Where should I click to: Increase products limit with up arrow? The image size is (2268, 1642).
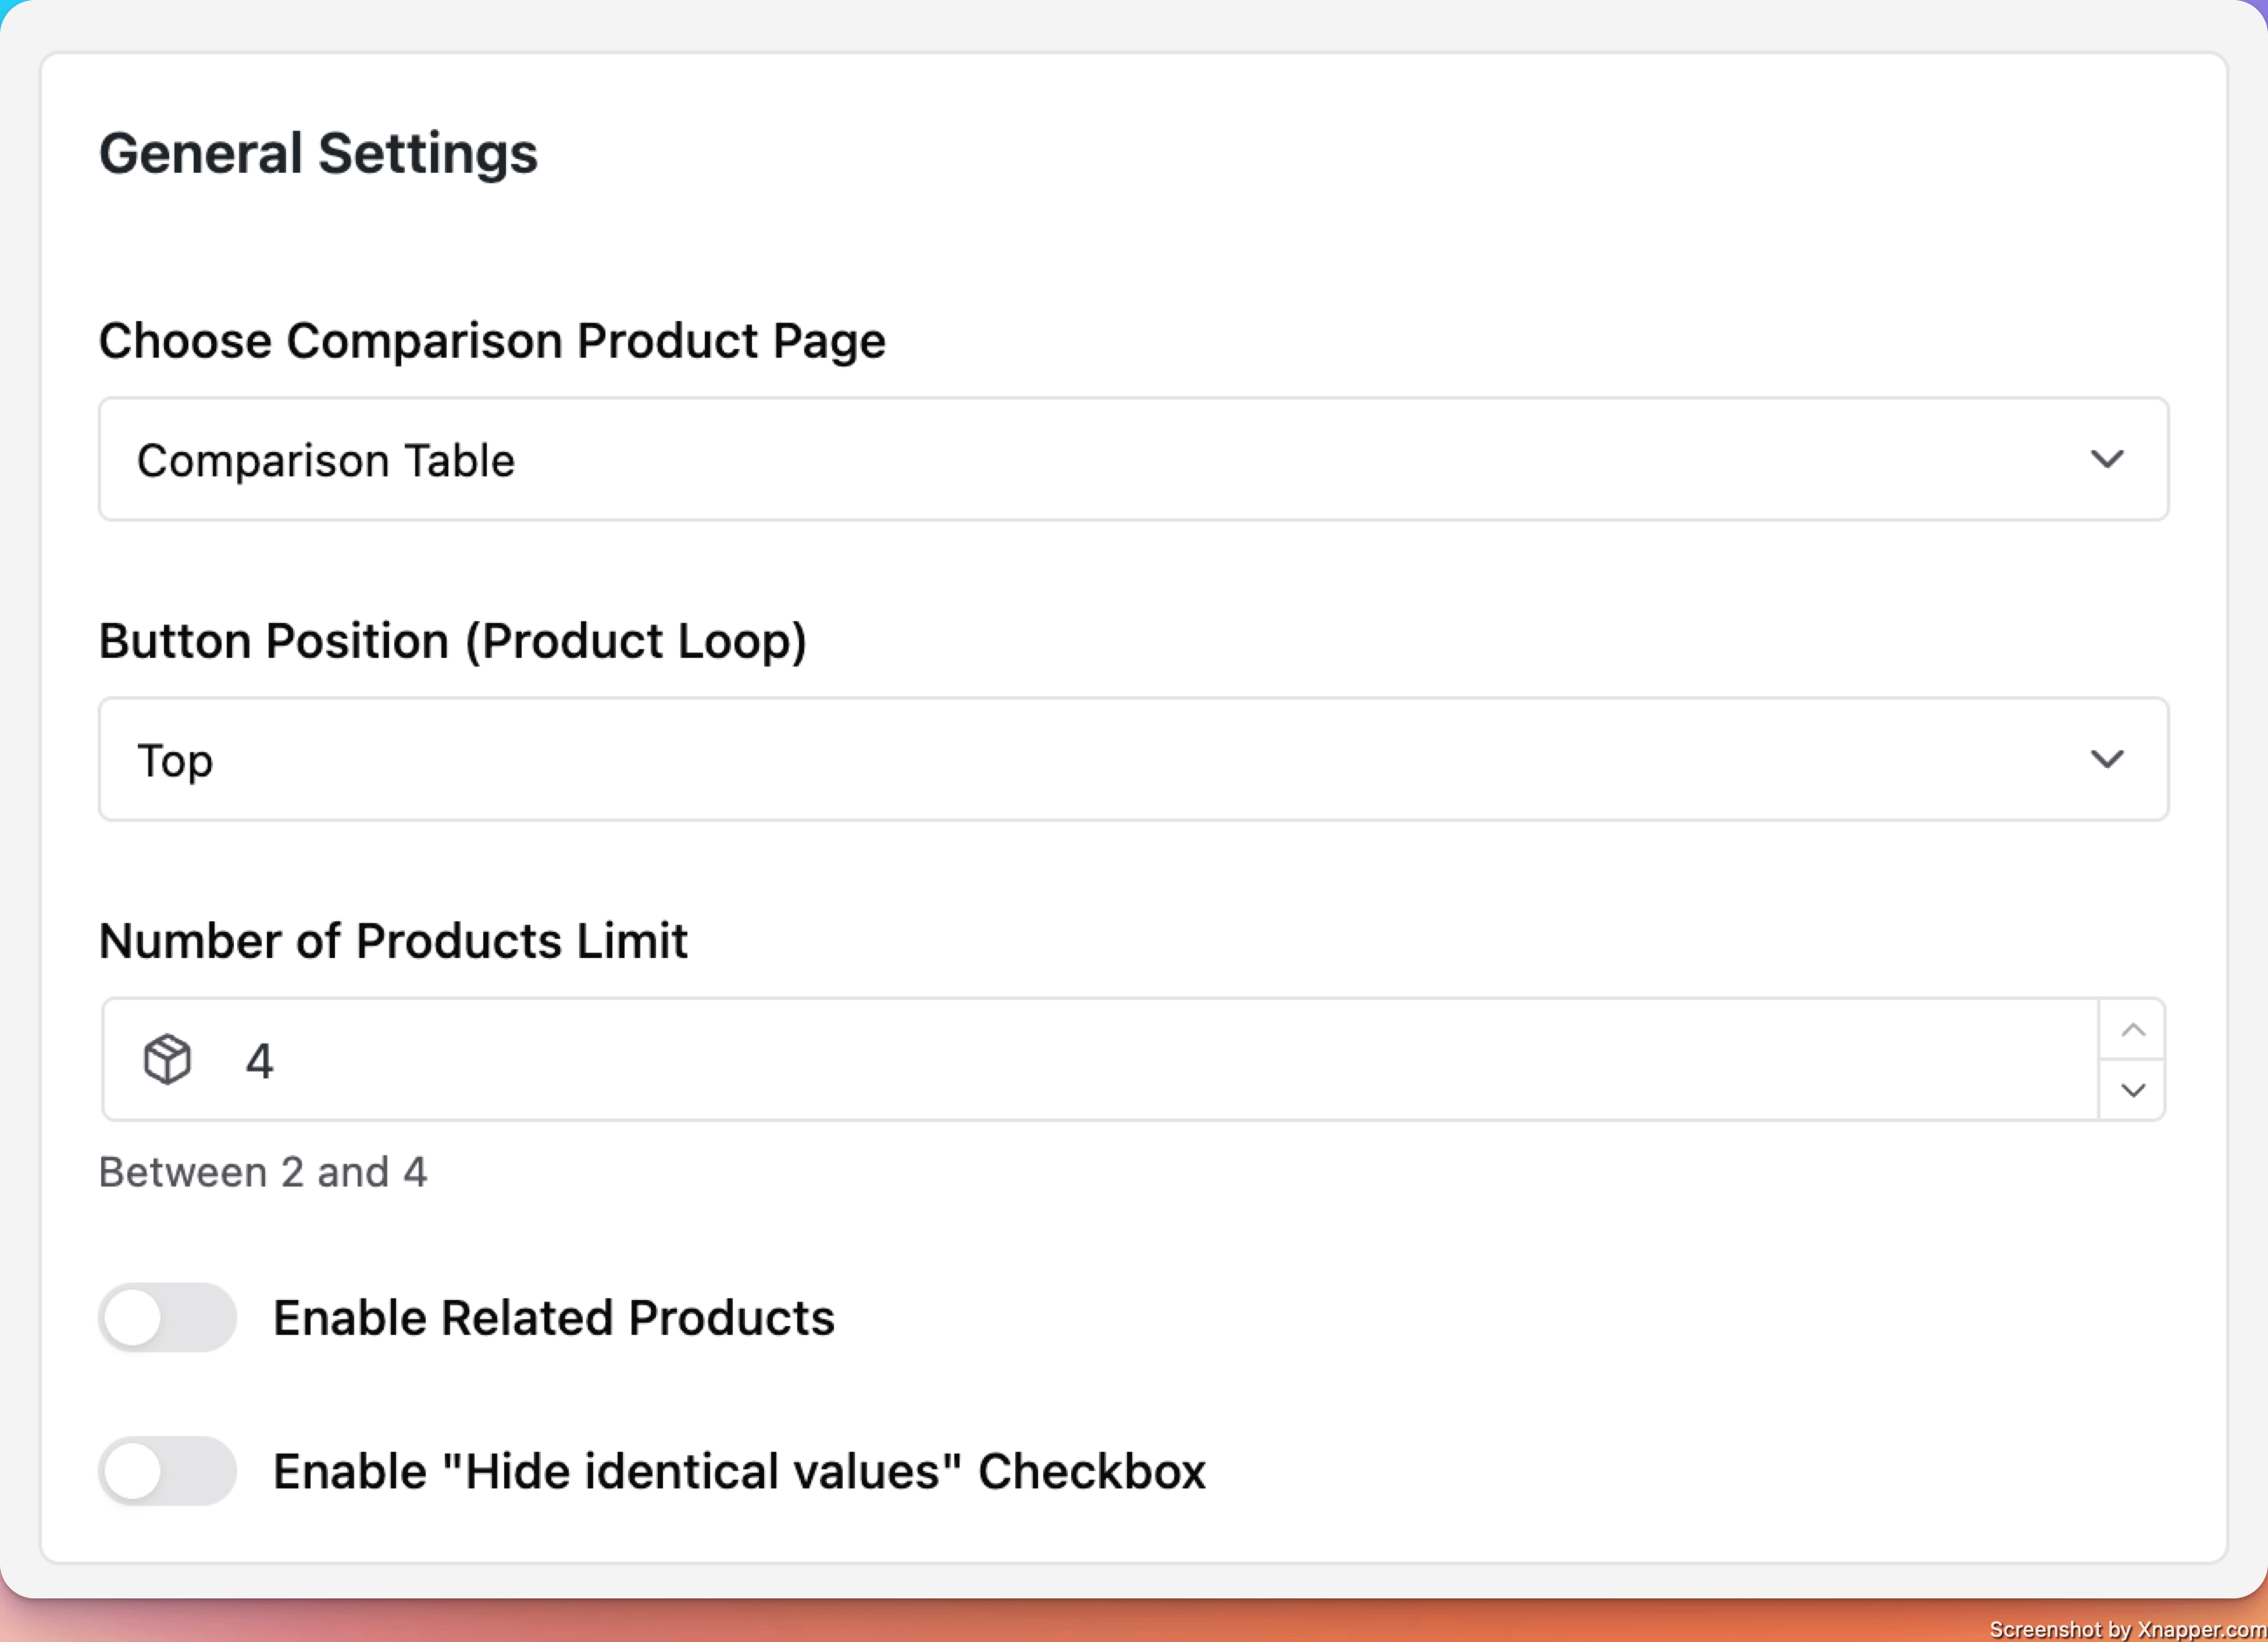point(2132,1030)
